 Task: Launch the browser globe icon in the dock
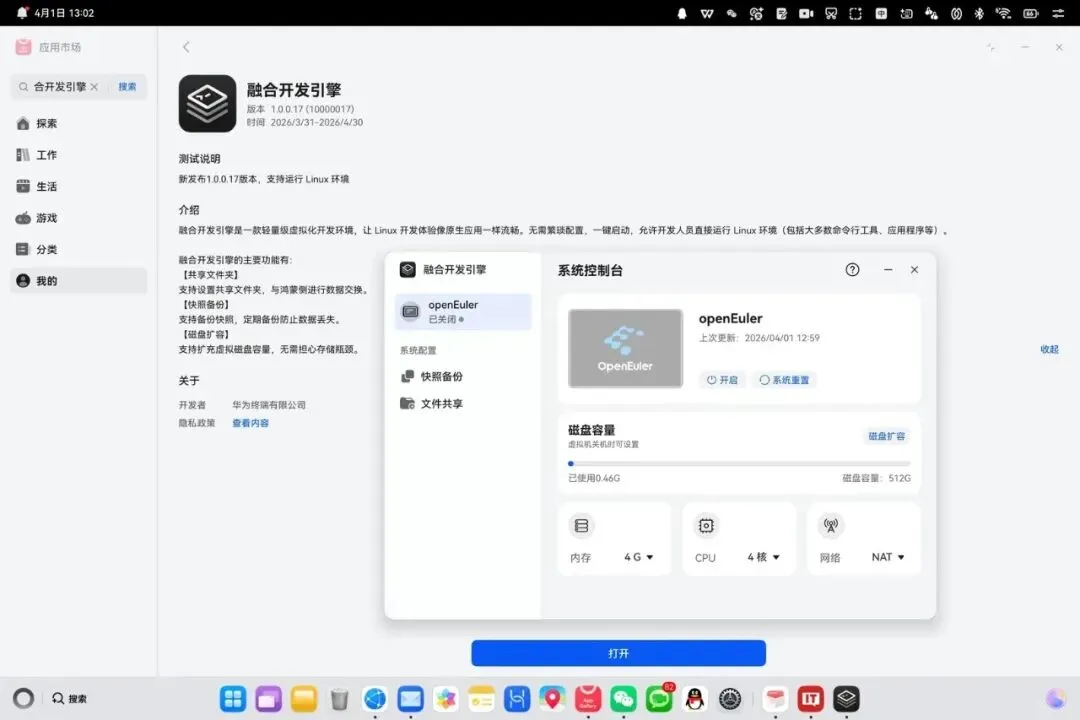click(375, 699)
